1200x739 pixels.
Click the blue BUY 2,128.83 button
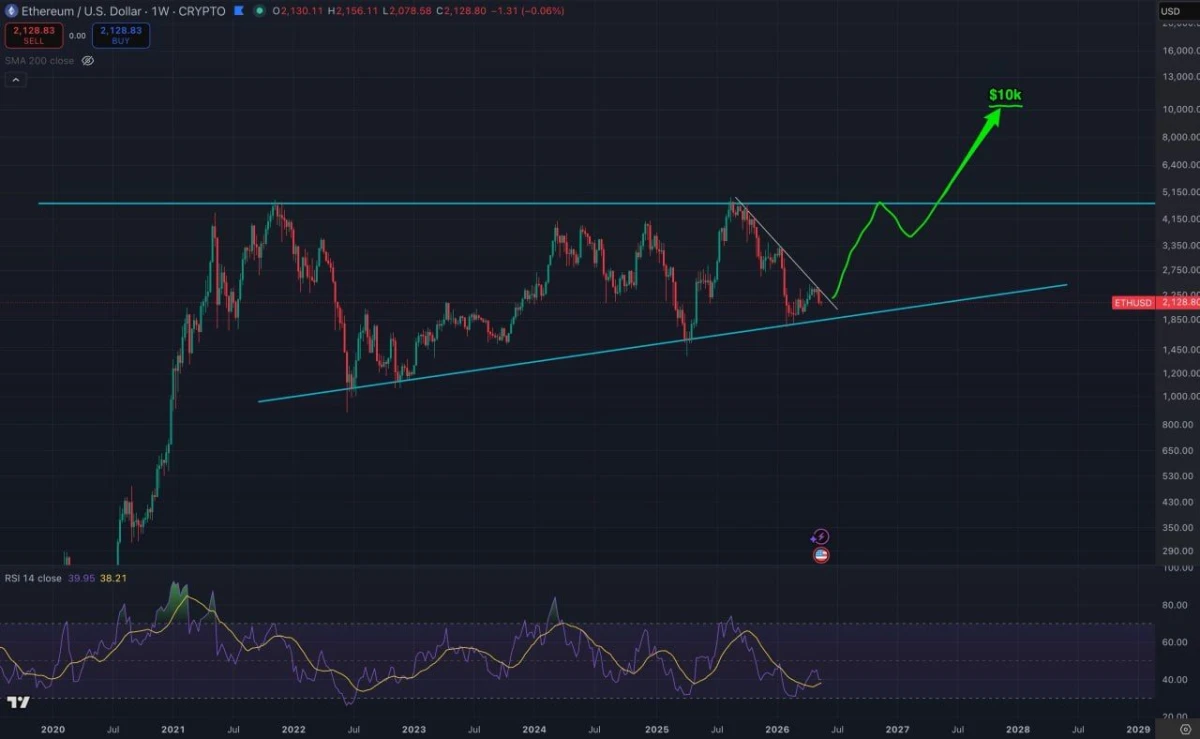121,35
